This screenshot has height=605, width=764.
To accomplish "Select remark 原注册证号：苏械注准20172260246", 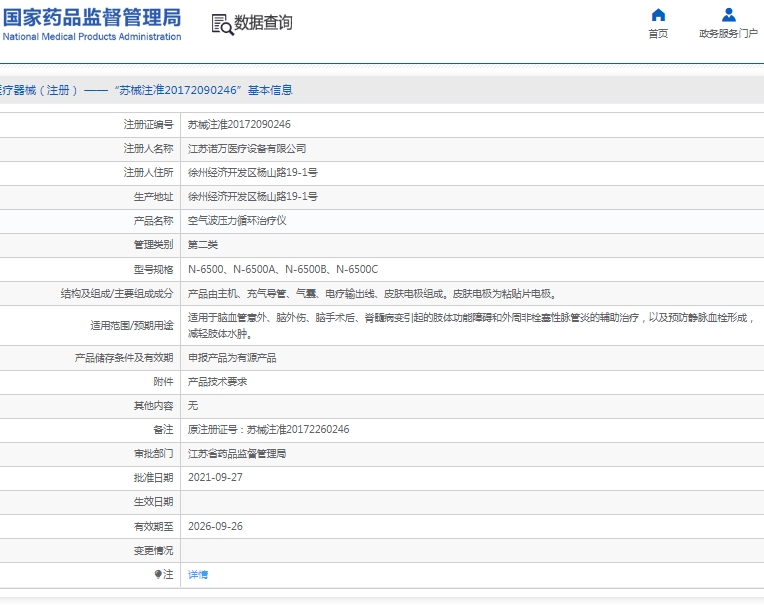I will 268,430.
